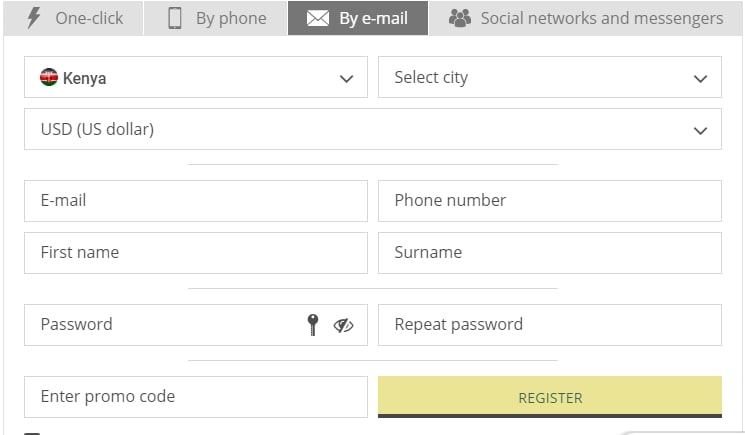Click the Kenya flag icon
745x435 pixels.
pyautogui.click(x=48, y=77)
